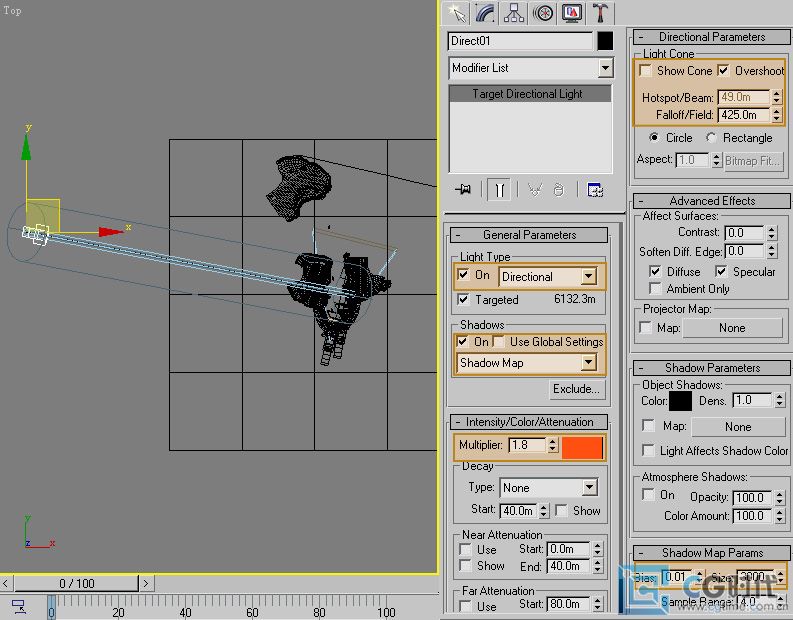
Task: Open the Hierarchy panel tab
Action: [x=514, y=13]
